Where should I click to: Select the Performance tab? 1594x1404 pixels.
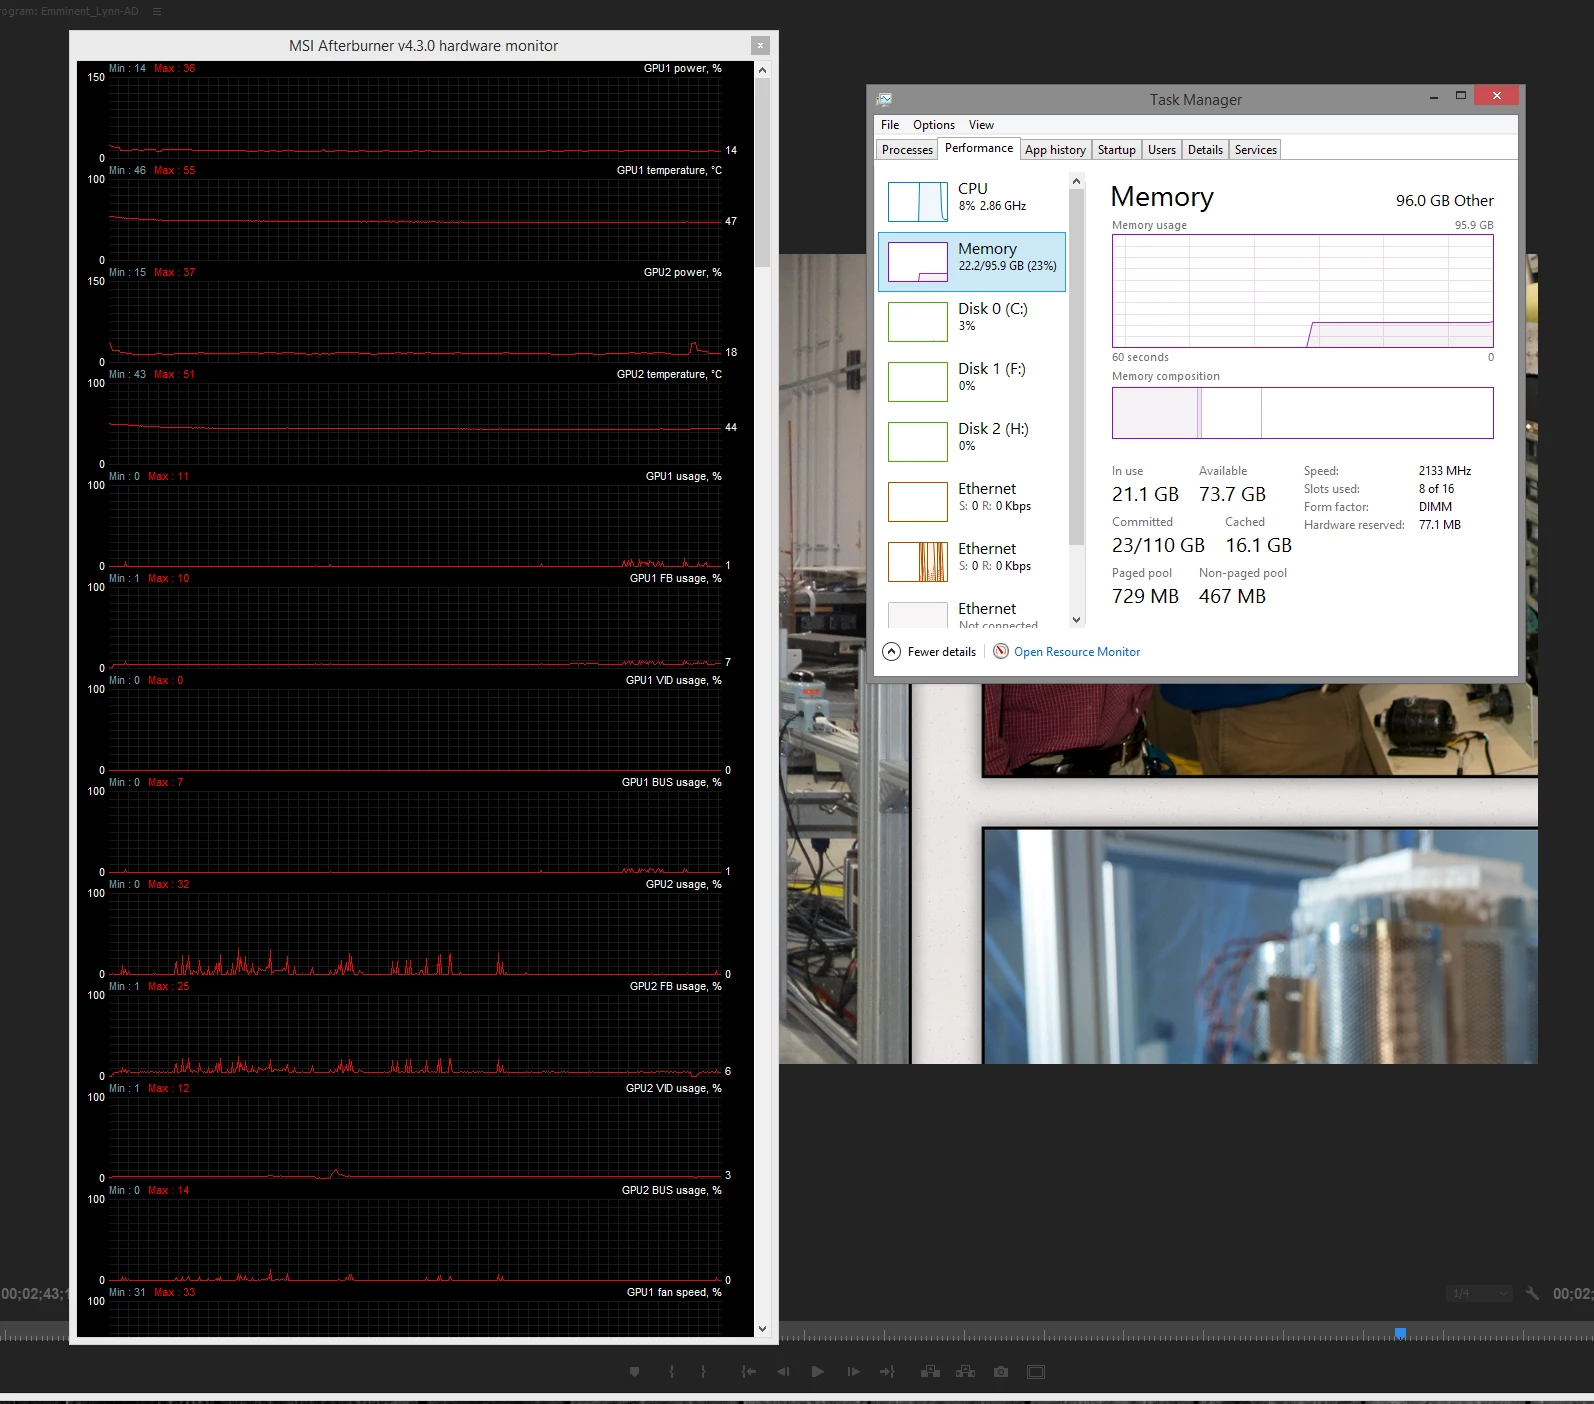click(x=979, y=148)
